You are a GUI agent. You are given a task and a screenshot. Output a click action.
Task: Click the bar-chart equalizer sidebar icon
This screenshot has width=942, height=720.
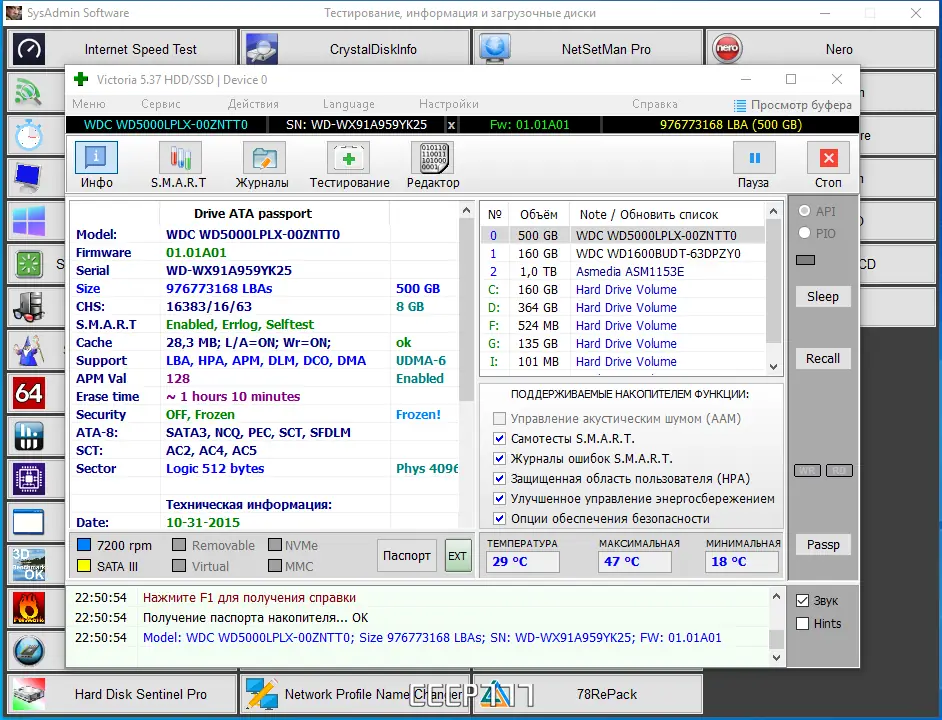(28, 436)
